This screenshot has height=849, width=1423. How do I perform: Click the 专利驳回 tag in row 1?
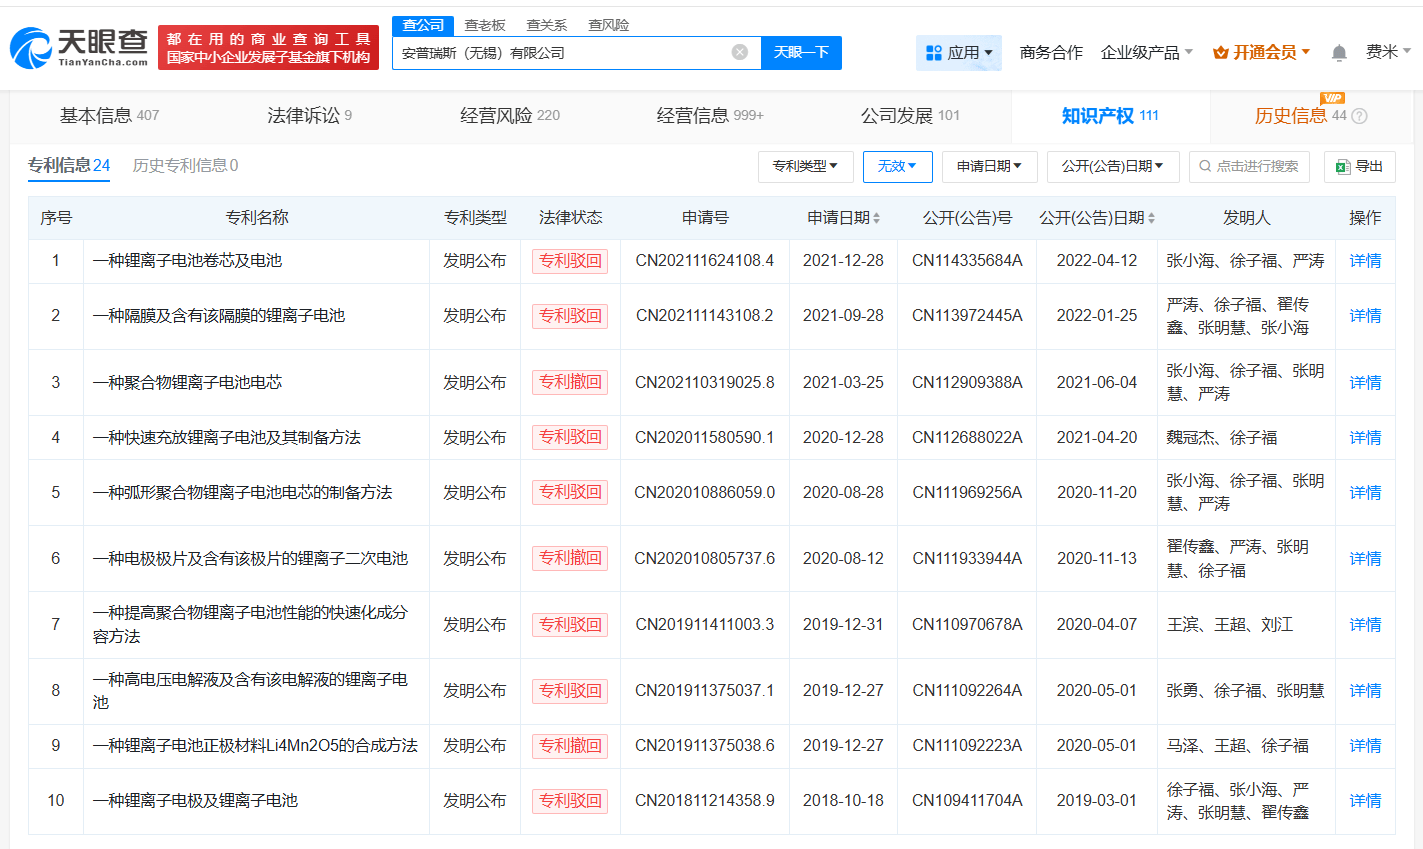coord(570,261)
